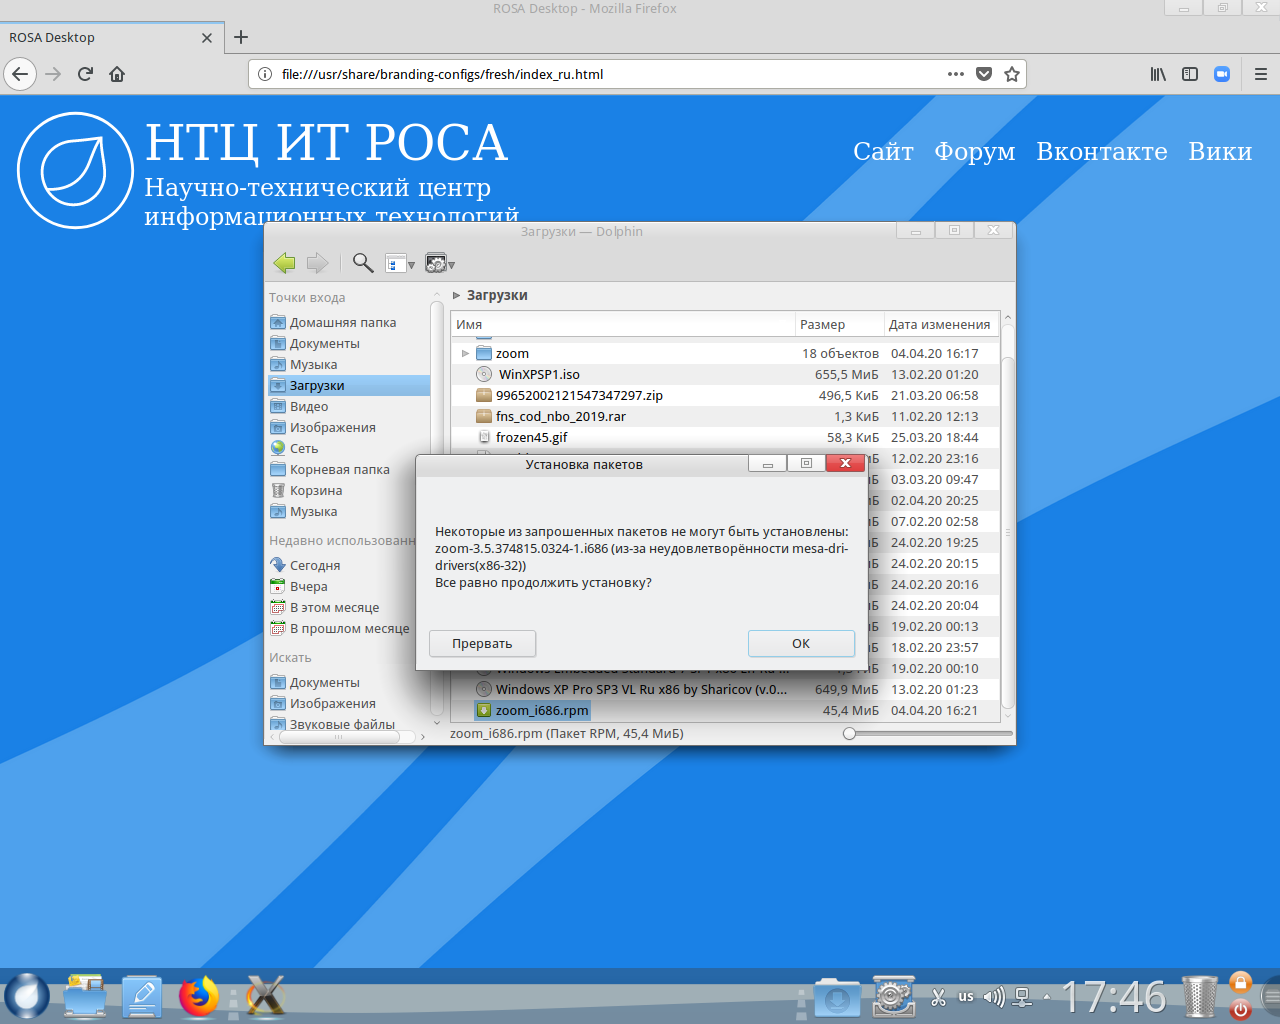Open the Firefox hamburger menu
This screenshot has width=1280, height=1024.
[1261, 74]
